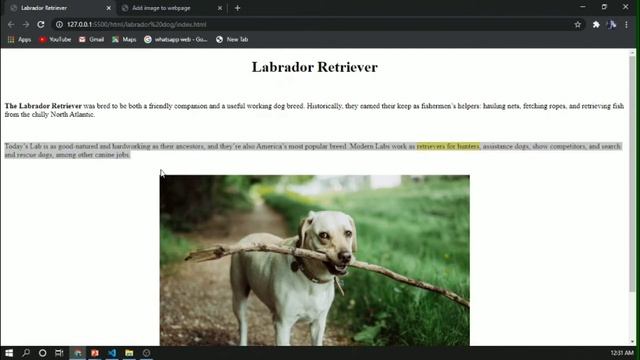Reload the Labrador page
The height and width of the screenshot is (360, 640).
pos(41,24)
